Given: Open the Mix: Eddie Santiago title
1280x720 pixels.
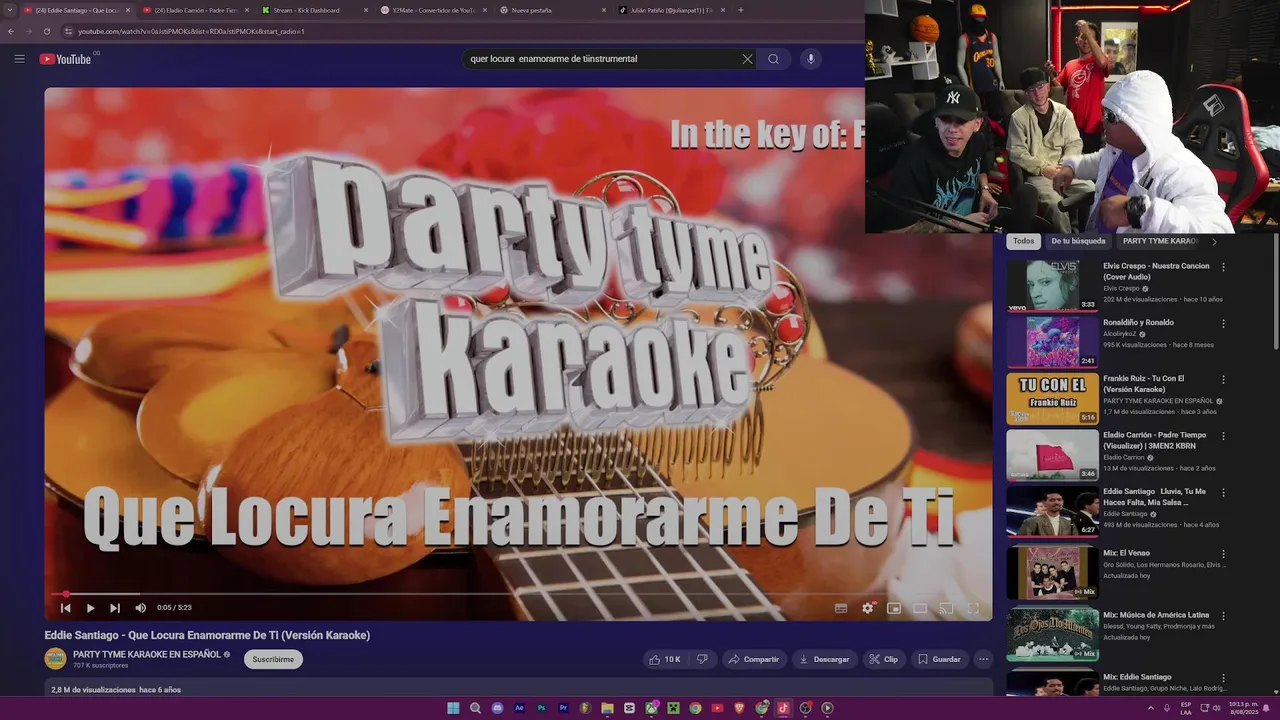Looking at the screenshot, I should click(1137, 677).
